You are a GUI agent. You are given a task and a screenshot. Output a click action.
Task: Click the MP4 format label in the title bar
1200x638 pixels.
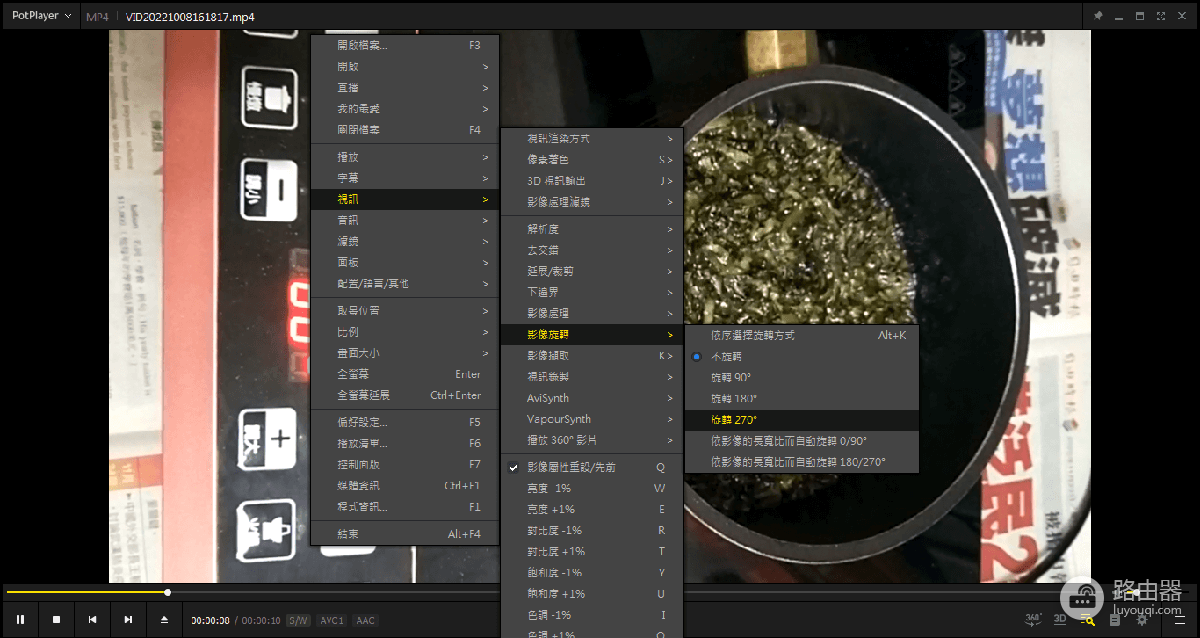(x=97, y=17)
